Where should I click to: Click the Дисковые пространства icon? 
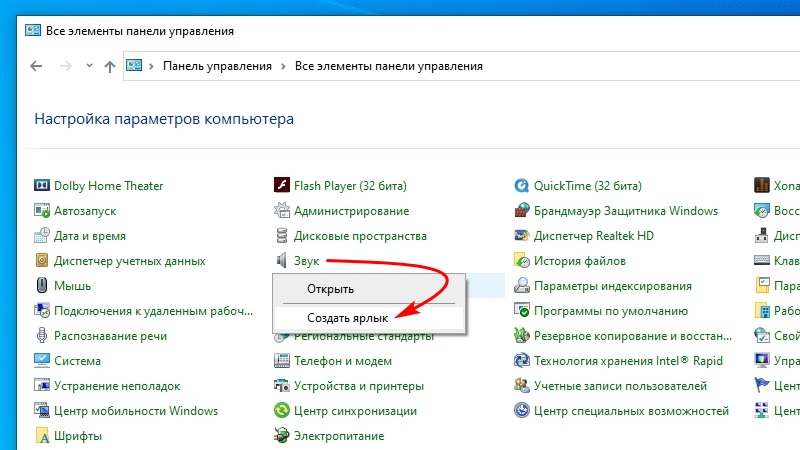click(x=282, y=235)
